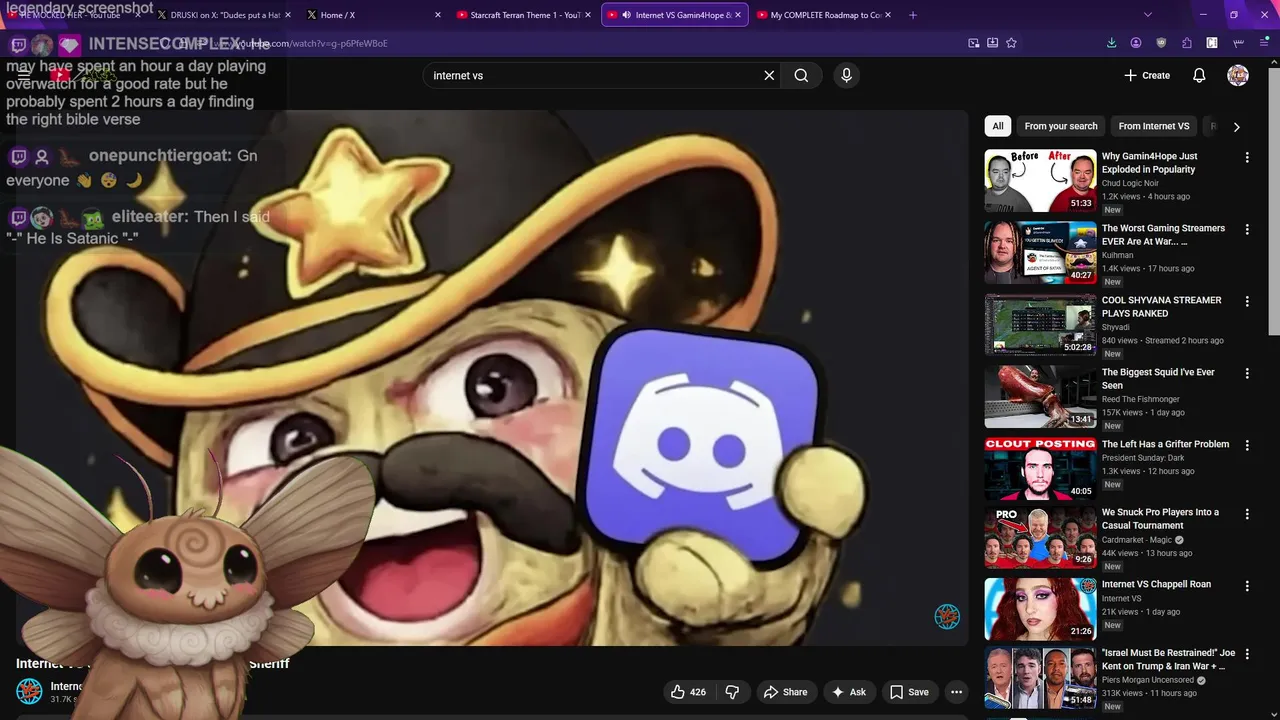
Task: Close the Starcraft Terran Theme tab
Action: 587,15
